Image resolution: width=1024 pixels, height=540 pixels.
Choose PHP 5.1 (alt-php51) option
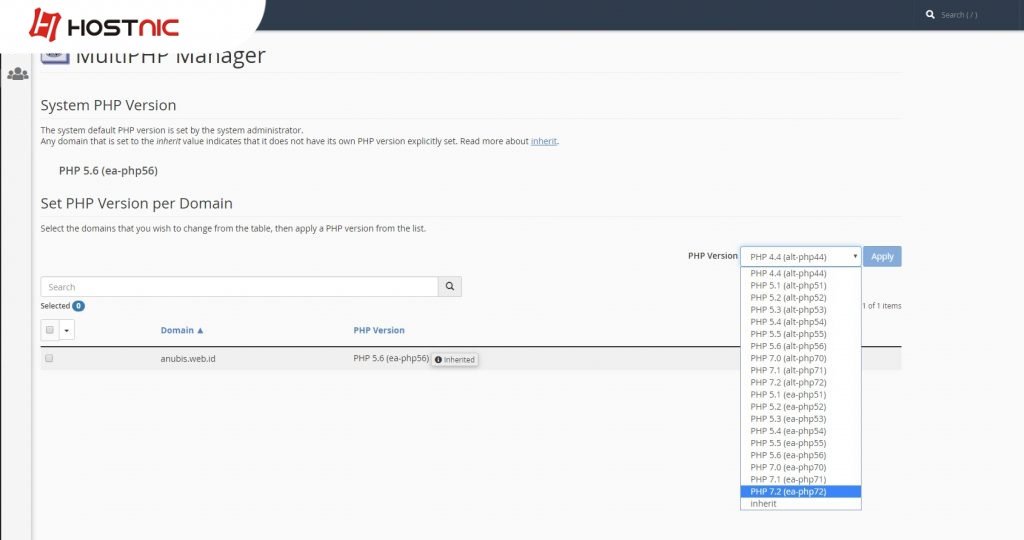(800, 285)
